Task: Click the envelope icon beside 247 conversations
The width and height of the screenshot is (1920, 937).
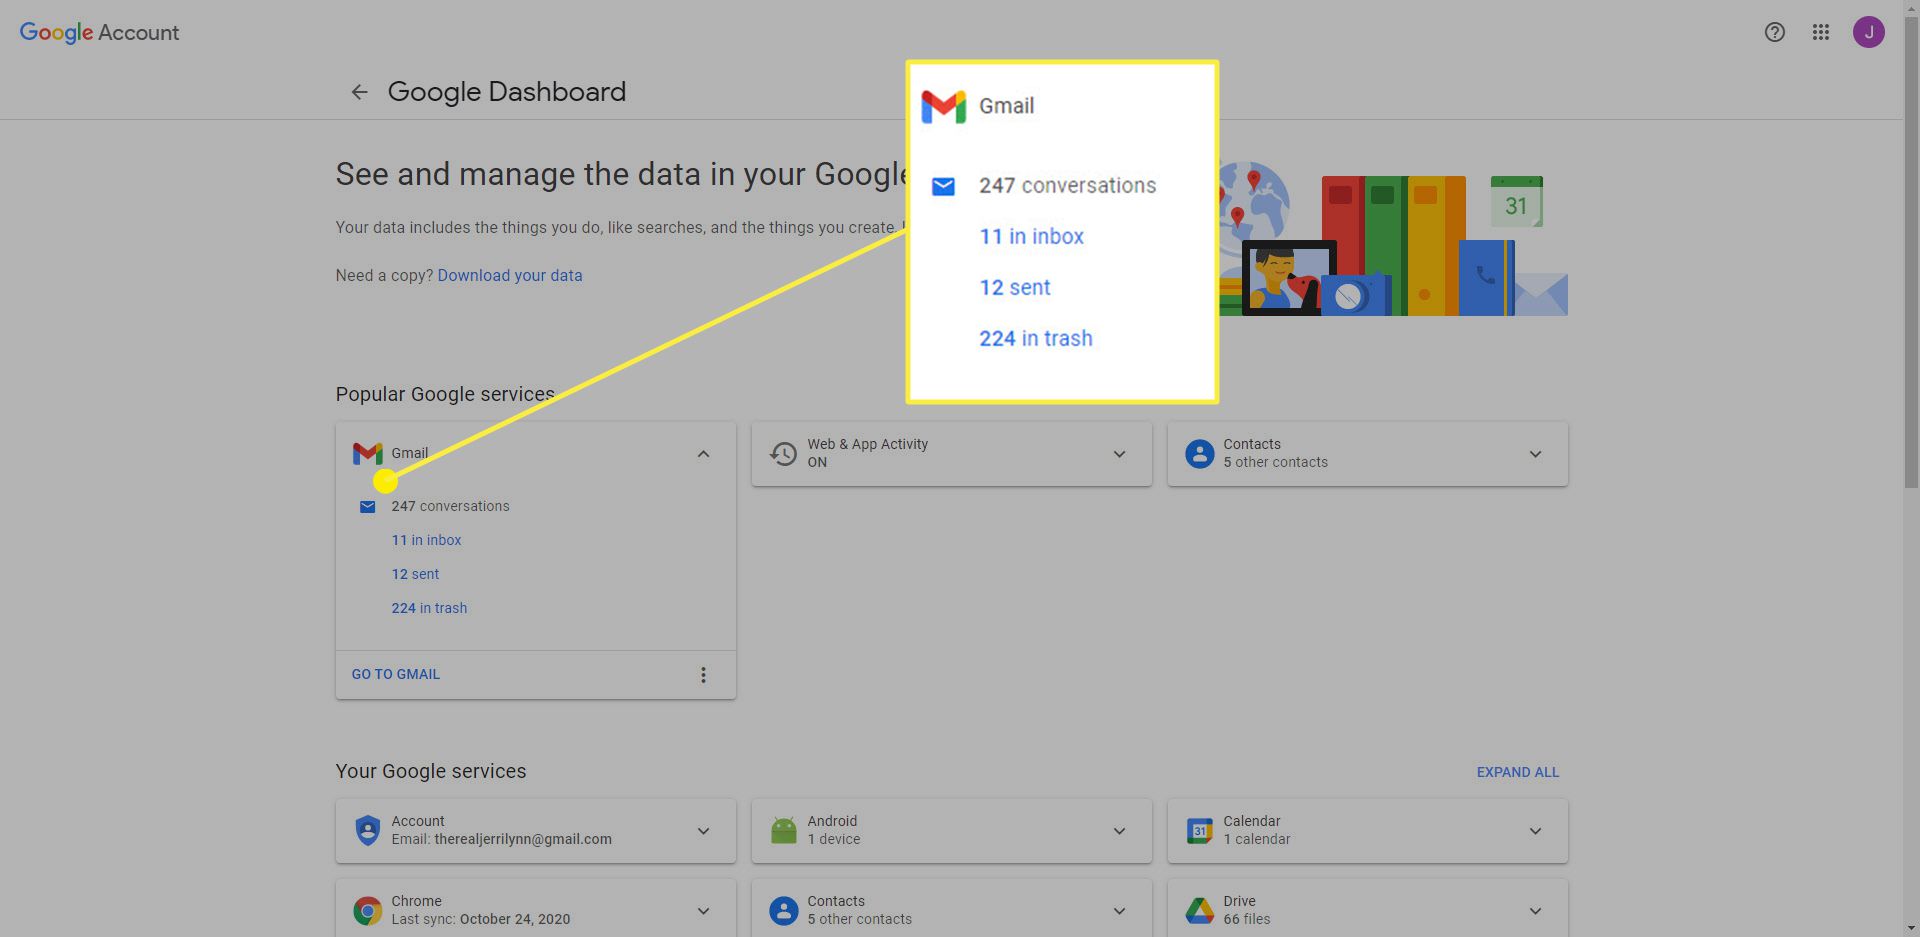Action: coord(367,507)
